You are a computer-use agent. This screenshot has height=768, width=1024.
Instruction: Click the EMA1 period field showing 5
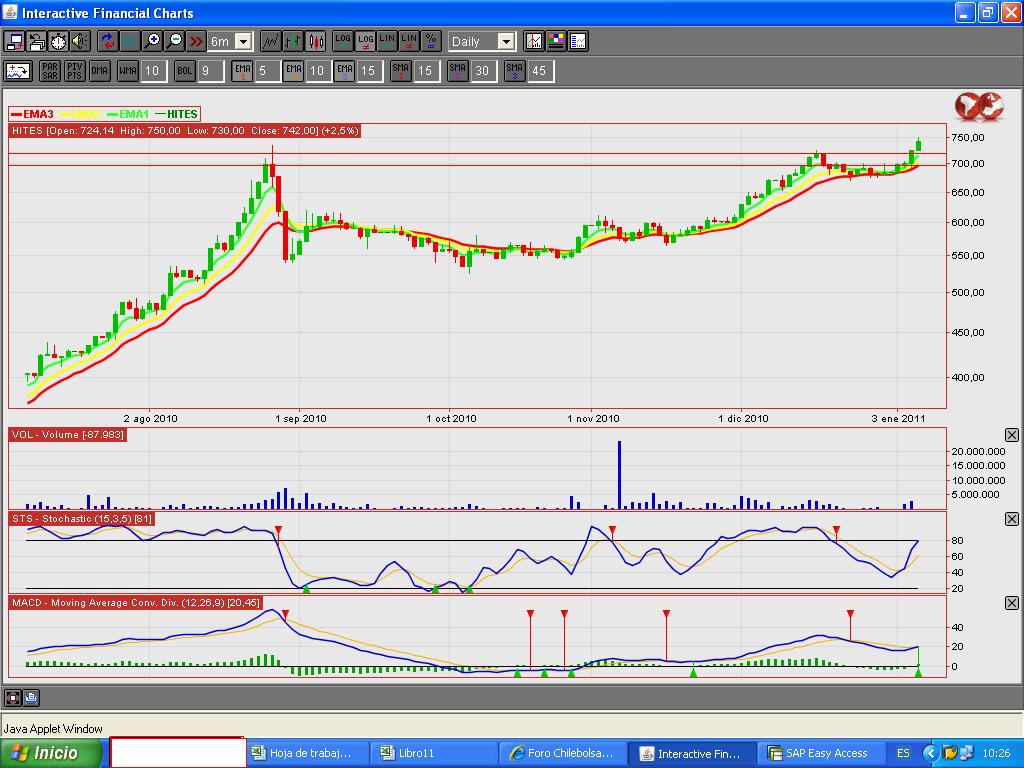[x=265, y=71]
